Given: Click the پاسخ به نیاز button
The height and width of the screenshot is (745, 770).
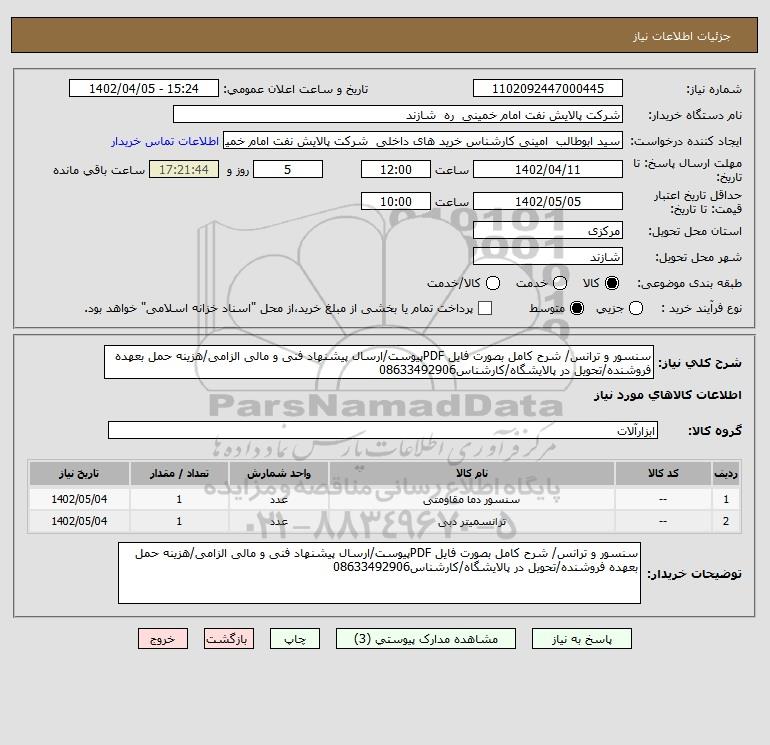Looking at the screenshot, I should coord(581,639).
